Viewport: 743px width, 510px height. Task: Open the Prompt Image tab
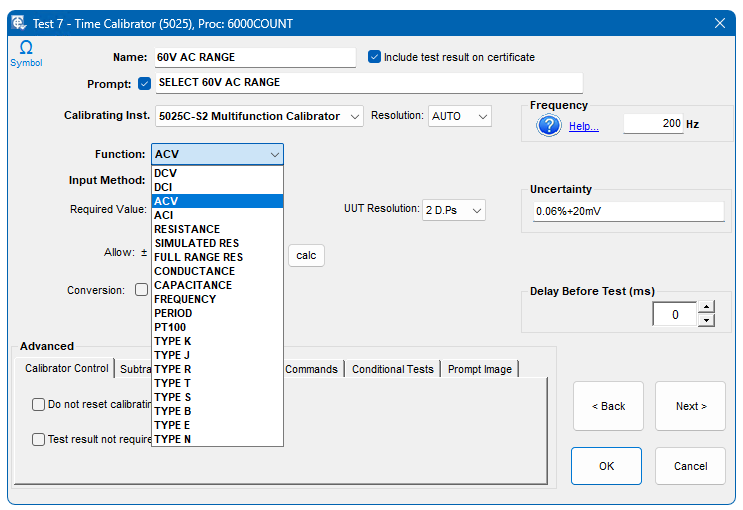click(479, 369)
